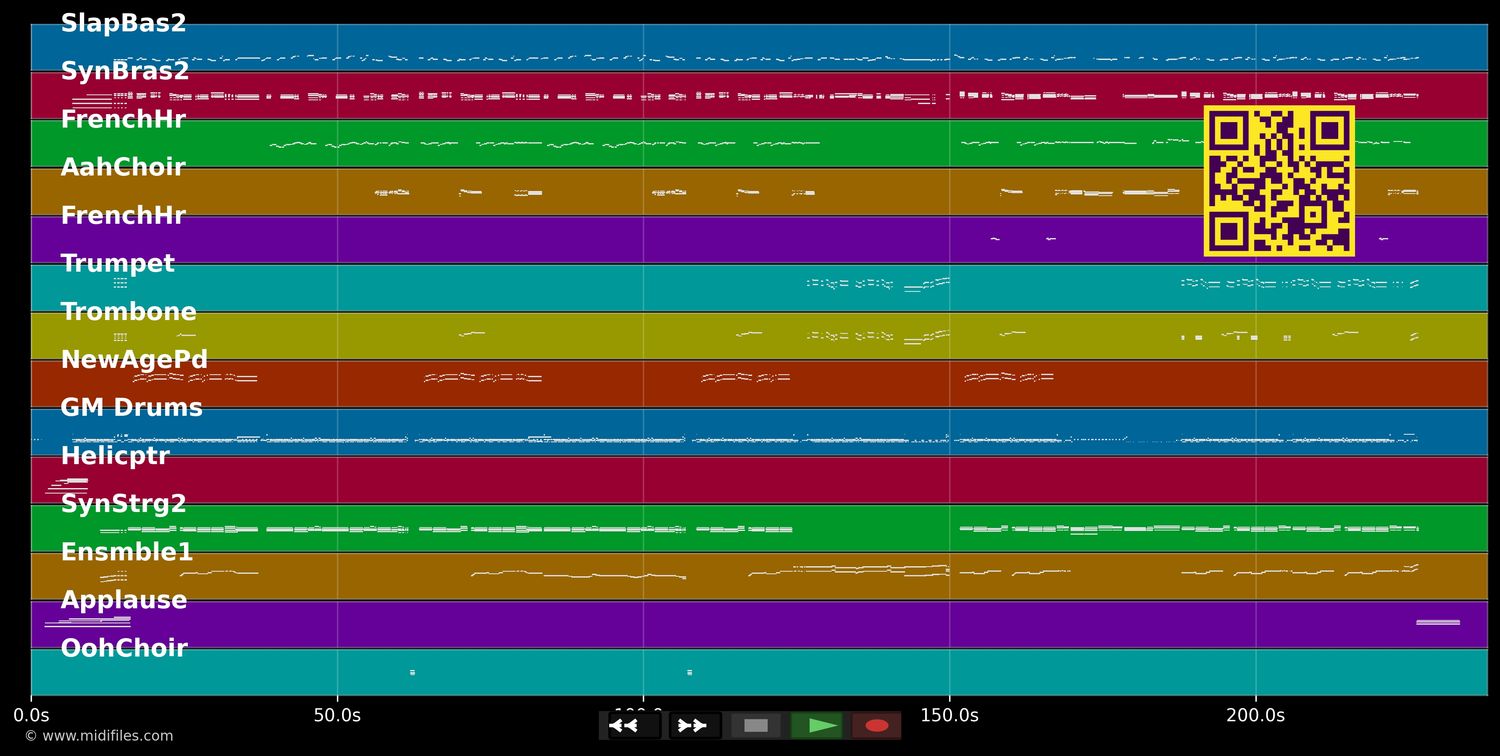Click the 150.0s time axis label
This screenshot has width=1500, height=756.
pos(949,715)
